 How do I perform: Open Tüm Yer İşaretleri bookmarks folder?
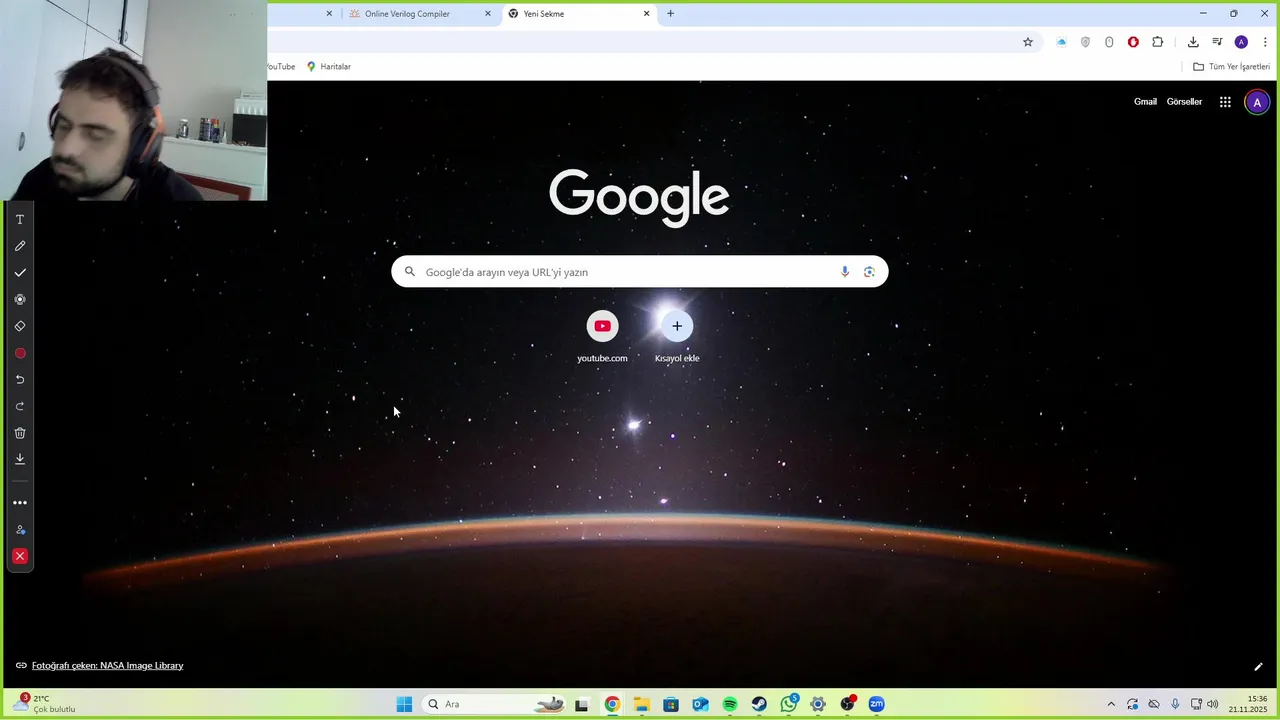[x=1231, y=67]
